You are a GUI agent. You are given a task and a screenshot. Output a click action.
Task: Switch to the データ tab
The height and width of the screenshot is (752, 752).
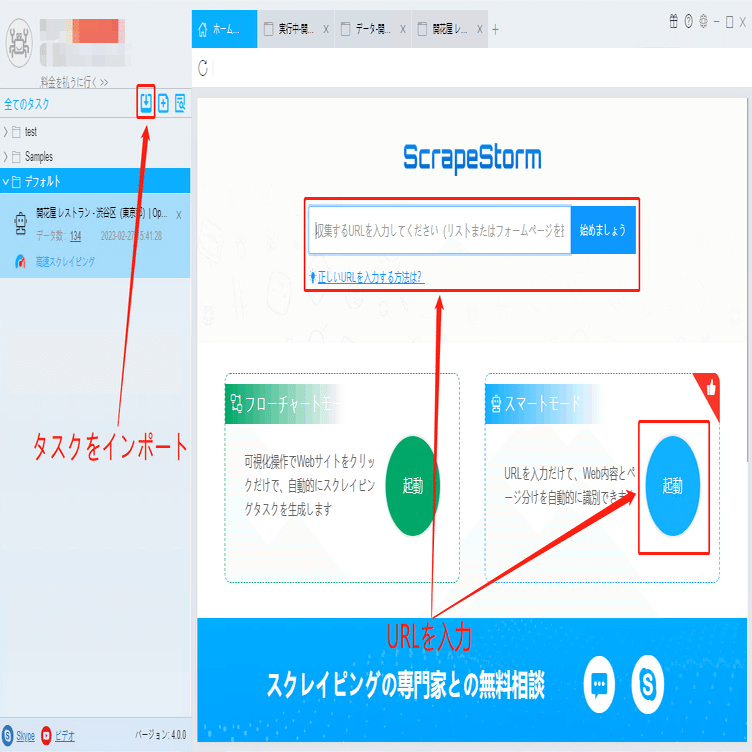[x=373, y=29]
